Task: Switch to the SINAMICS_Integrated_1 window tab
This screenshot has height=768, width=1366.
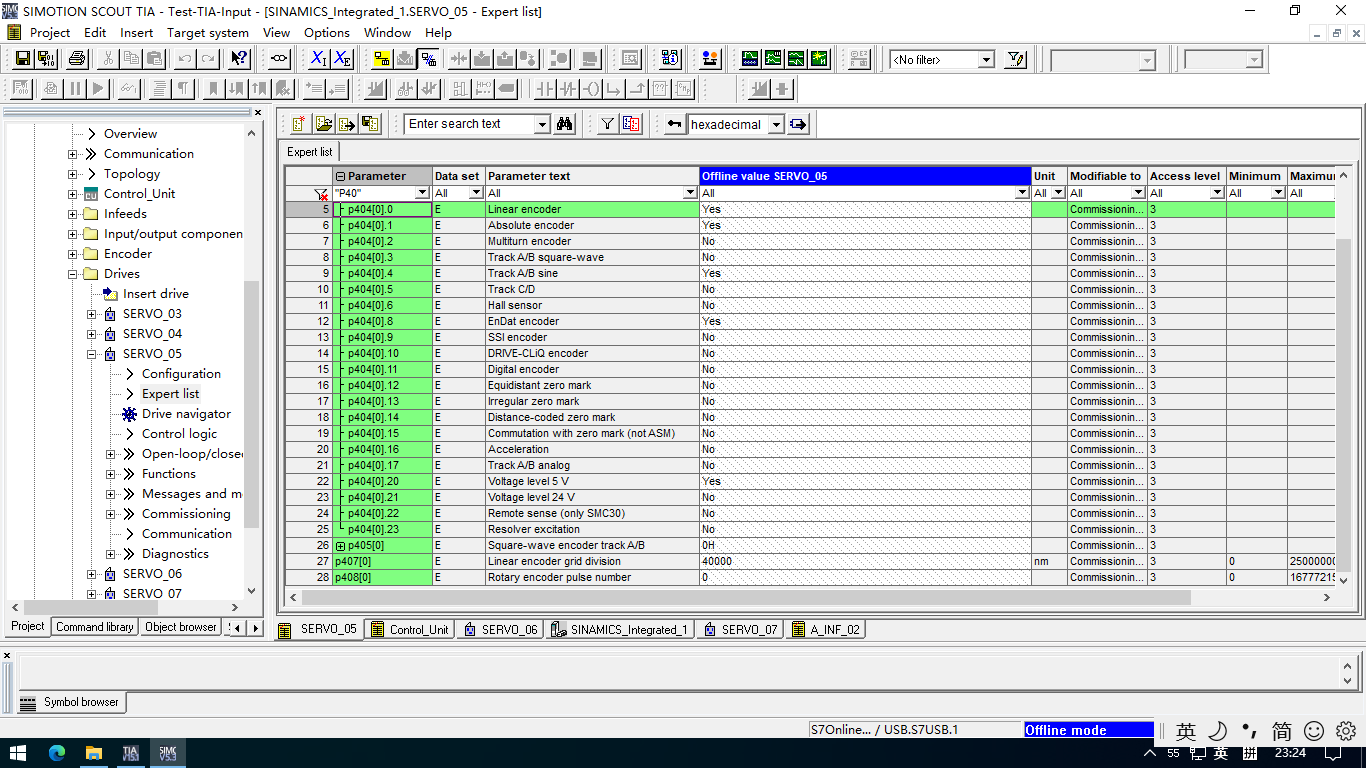Action: (620, 630)
